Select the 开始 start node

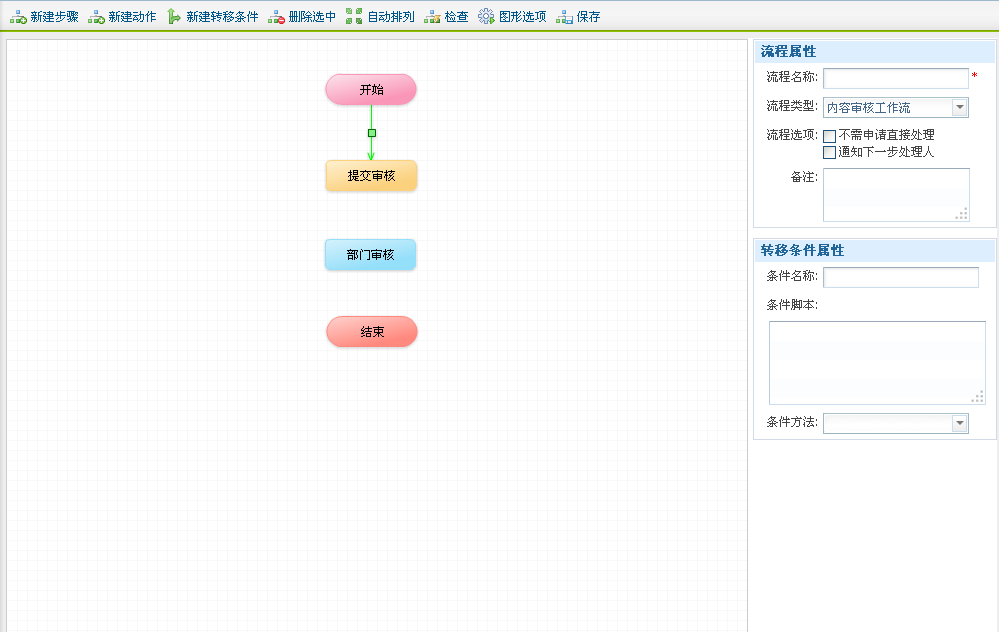[x=371, y=90]
